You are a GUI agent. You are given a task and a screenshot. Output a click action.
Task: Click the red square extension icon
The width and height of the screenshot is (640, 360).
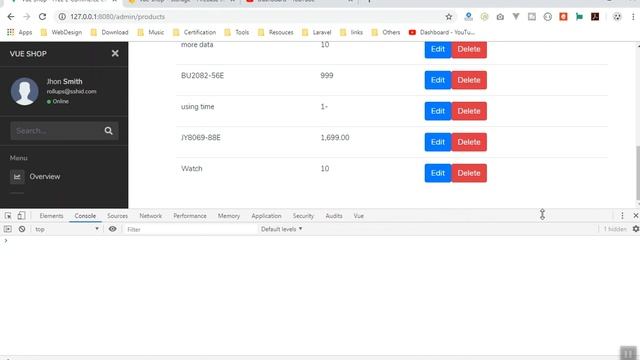pyautogui.click(x=563, y=17)
